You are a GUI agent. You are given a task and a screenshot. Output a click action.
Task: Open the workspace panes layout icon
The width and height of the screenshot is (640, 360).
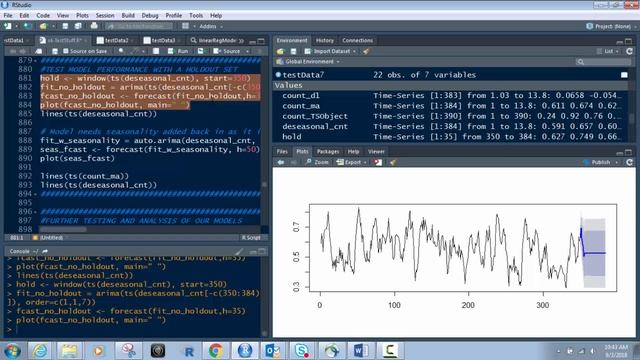coord(185,26)
